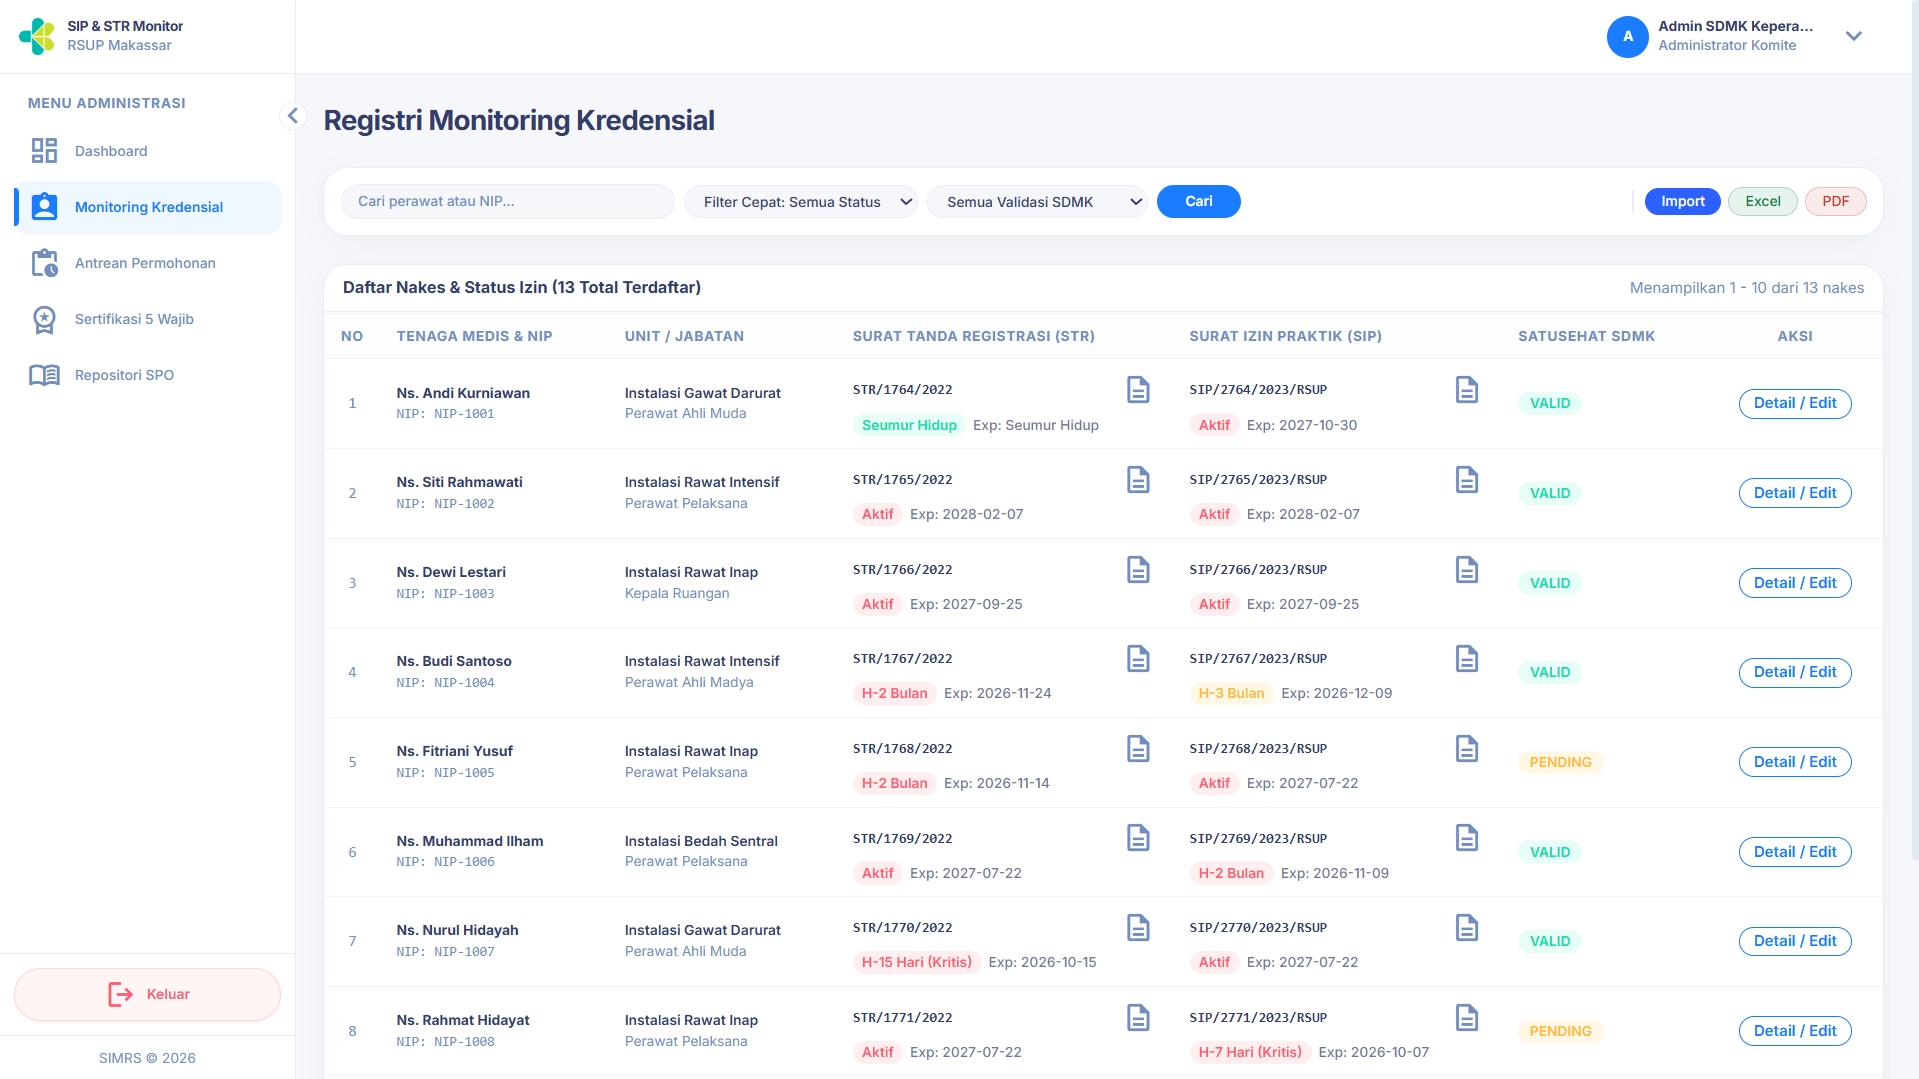
Task: Open Repositori SPO menu
Action: 148,375
